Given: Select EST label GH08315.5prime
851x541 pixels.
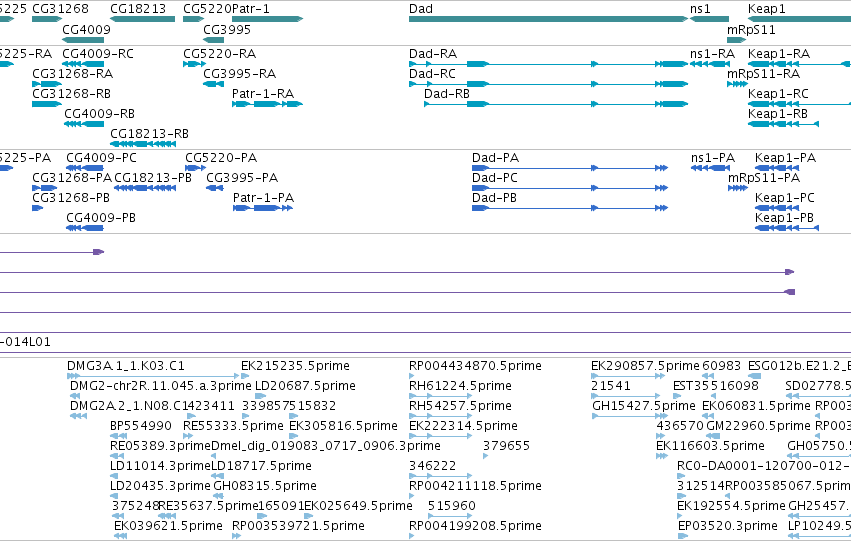Looking at the screenshot, I should [265, 487].
